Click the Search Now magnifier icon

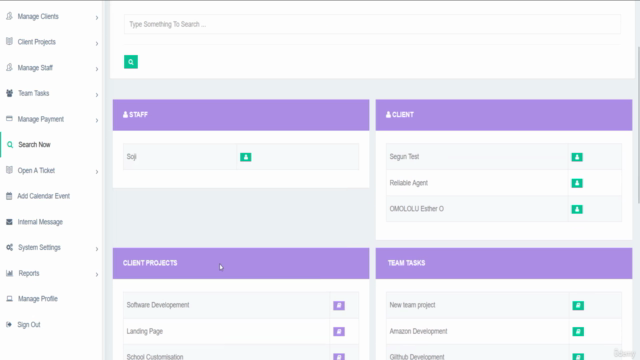10,144
